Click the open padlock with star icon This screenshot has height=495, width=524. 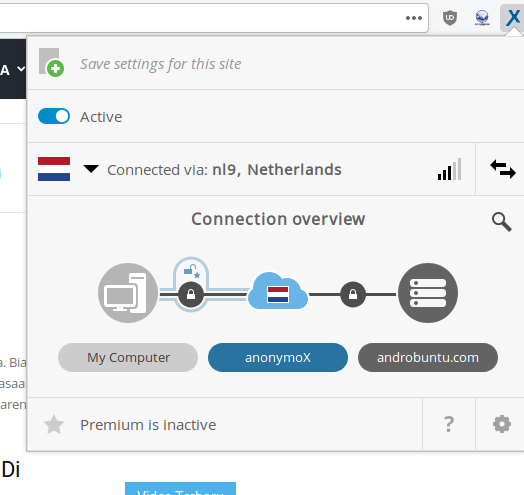[192, 271]
